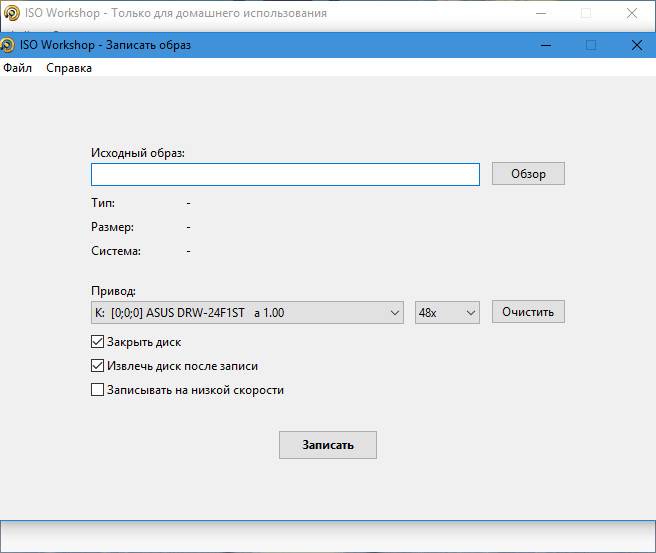Image resolution: width=656 pixels, height=553 pixels.
Task: Click the Очистить button
Action: (528, 312)
